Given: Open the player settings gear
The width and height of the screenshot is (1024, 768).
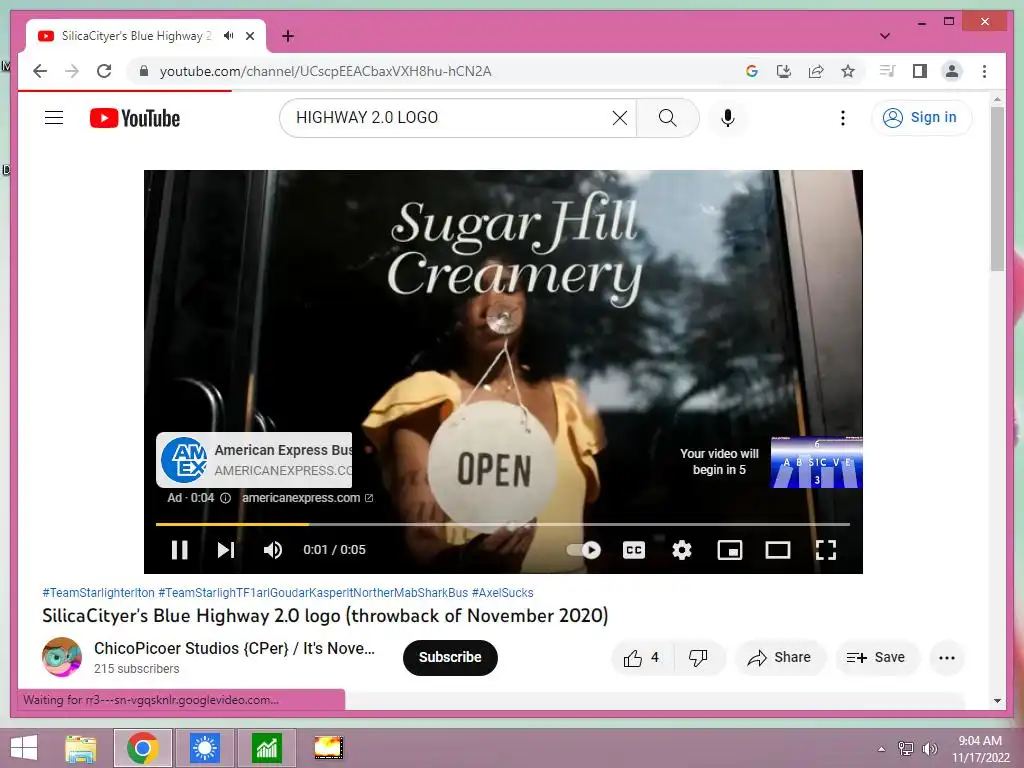Looking at the screenshot, I should (x=682, y=550).
